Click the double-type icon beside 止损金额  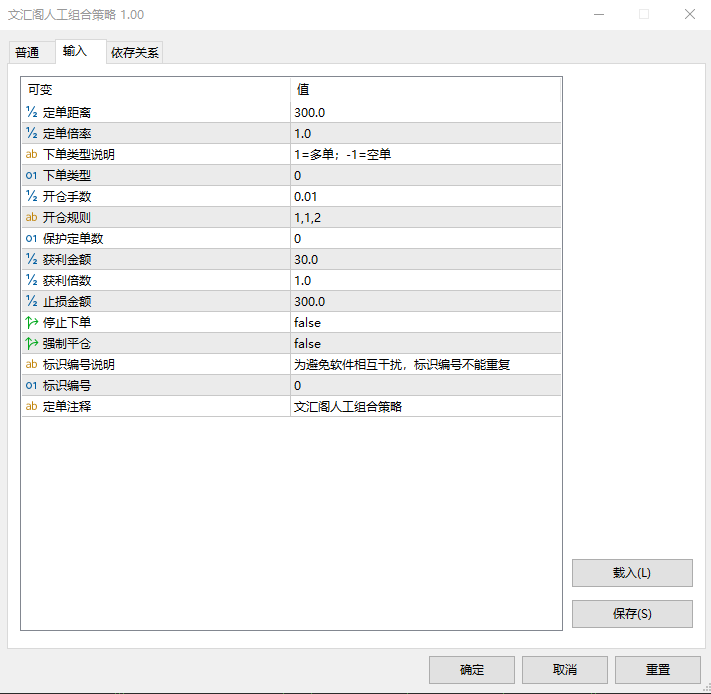pos(31,302)
